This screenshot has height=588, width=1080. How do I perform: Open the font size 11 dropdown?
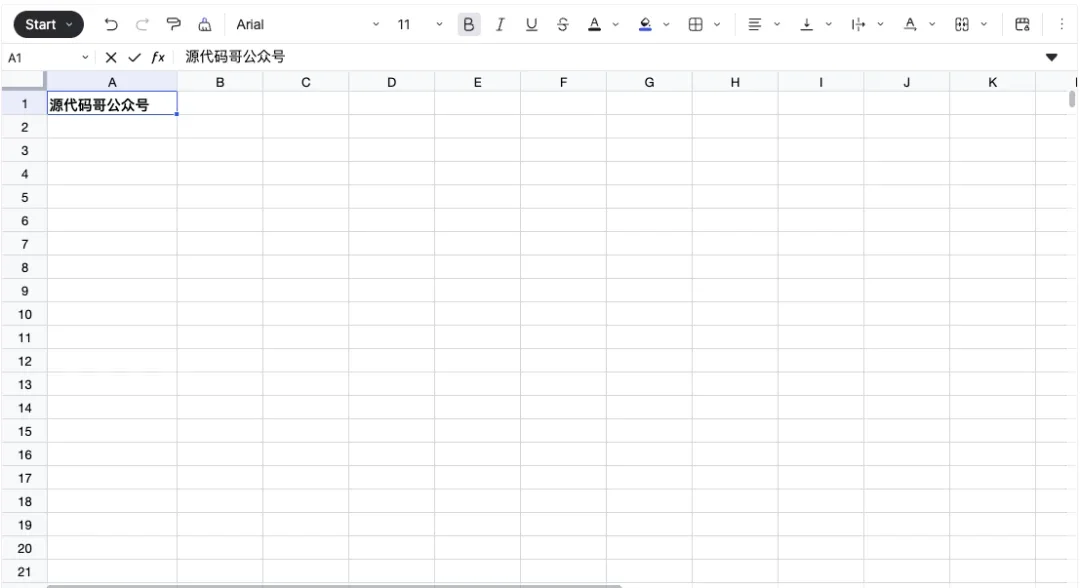(418, 24)
